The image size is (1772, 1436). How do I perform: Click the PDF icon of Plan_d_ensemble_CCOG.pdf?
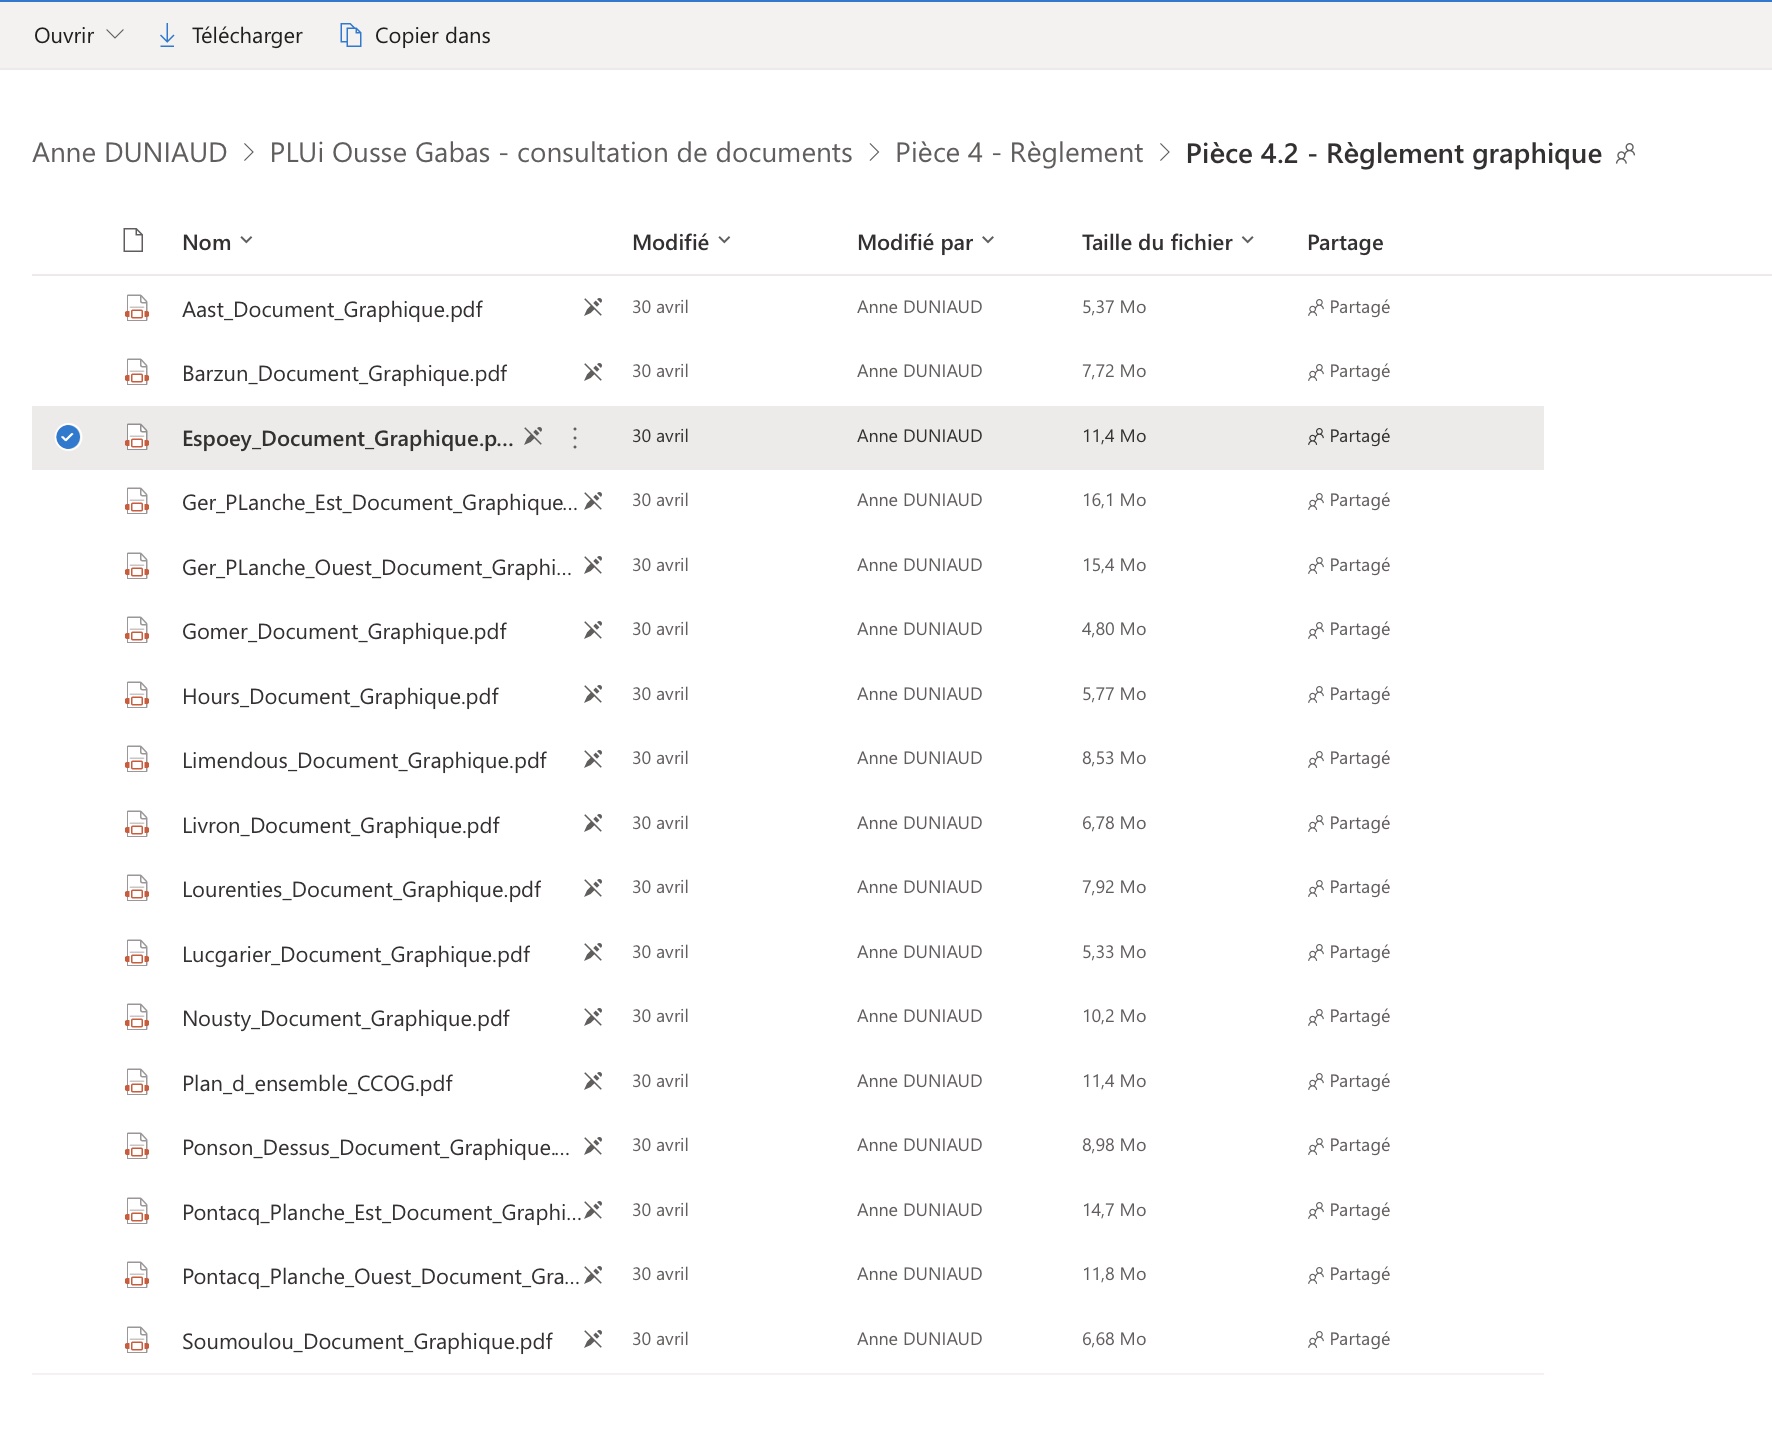pyautogui.click(x=137, y=1082)
